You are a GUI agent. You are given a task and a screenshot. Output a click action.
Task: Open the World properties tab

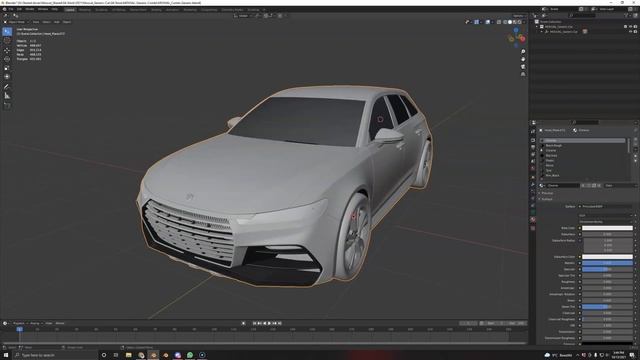[533, 168]
